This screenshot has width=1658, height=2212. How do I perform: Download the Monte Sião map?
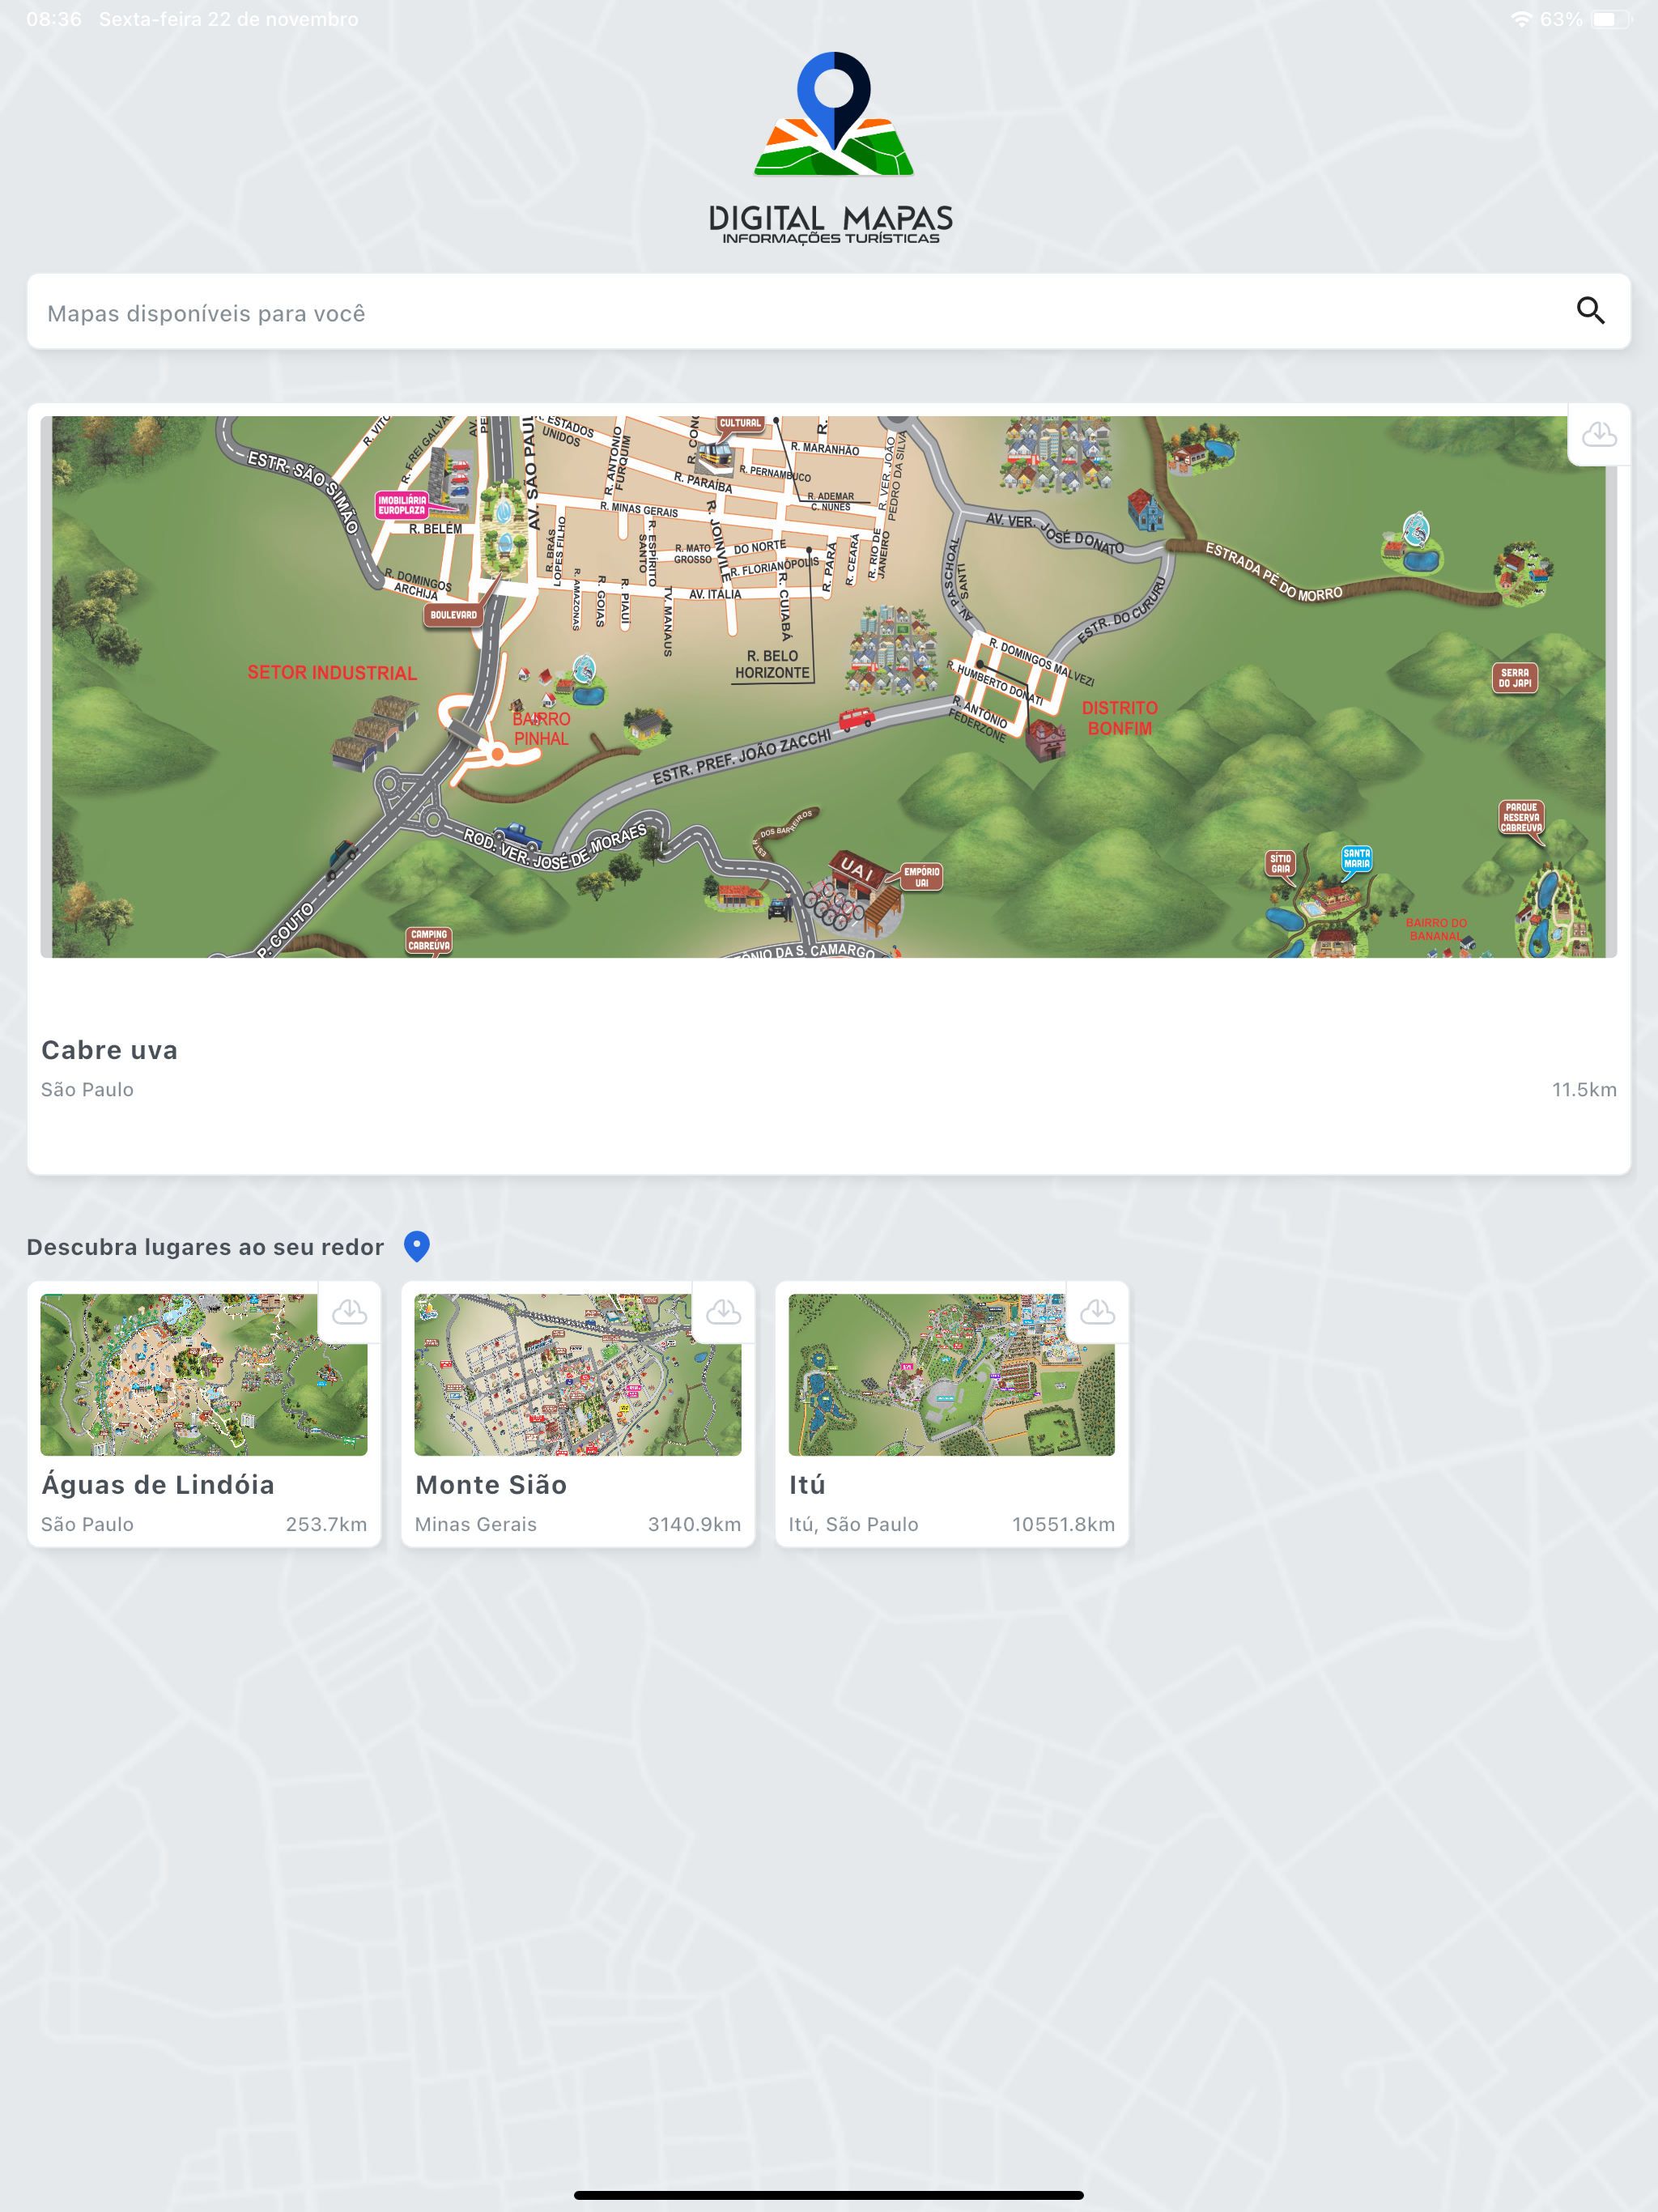click(x=723, y=1312)
